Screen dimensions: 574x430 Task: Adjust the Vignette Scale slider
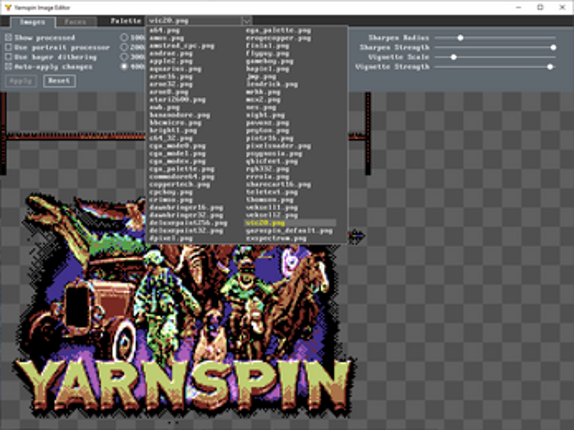[495, 57]
